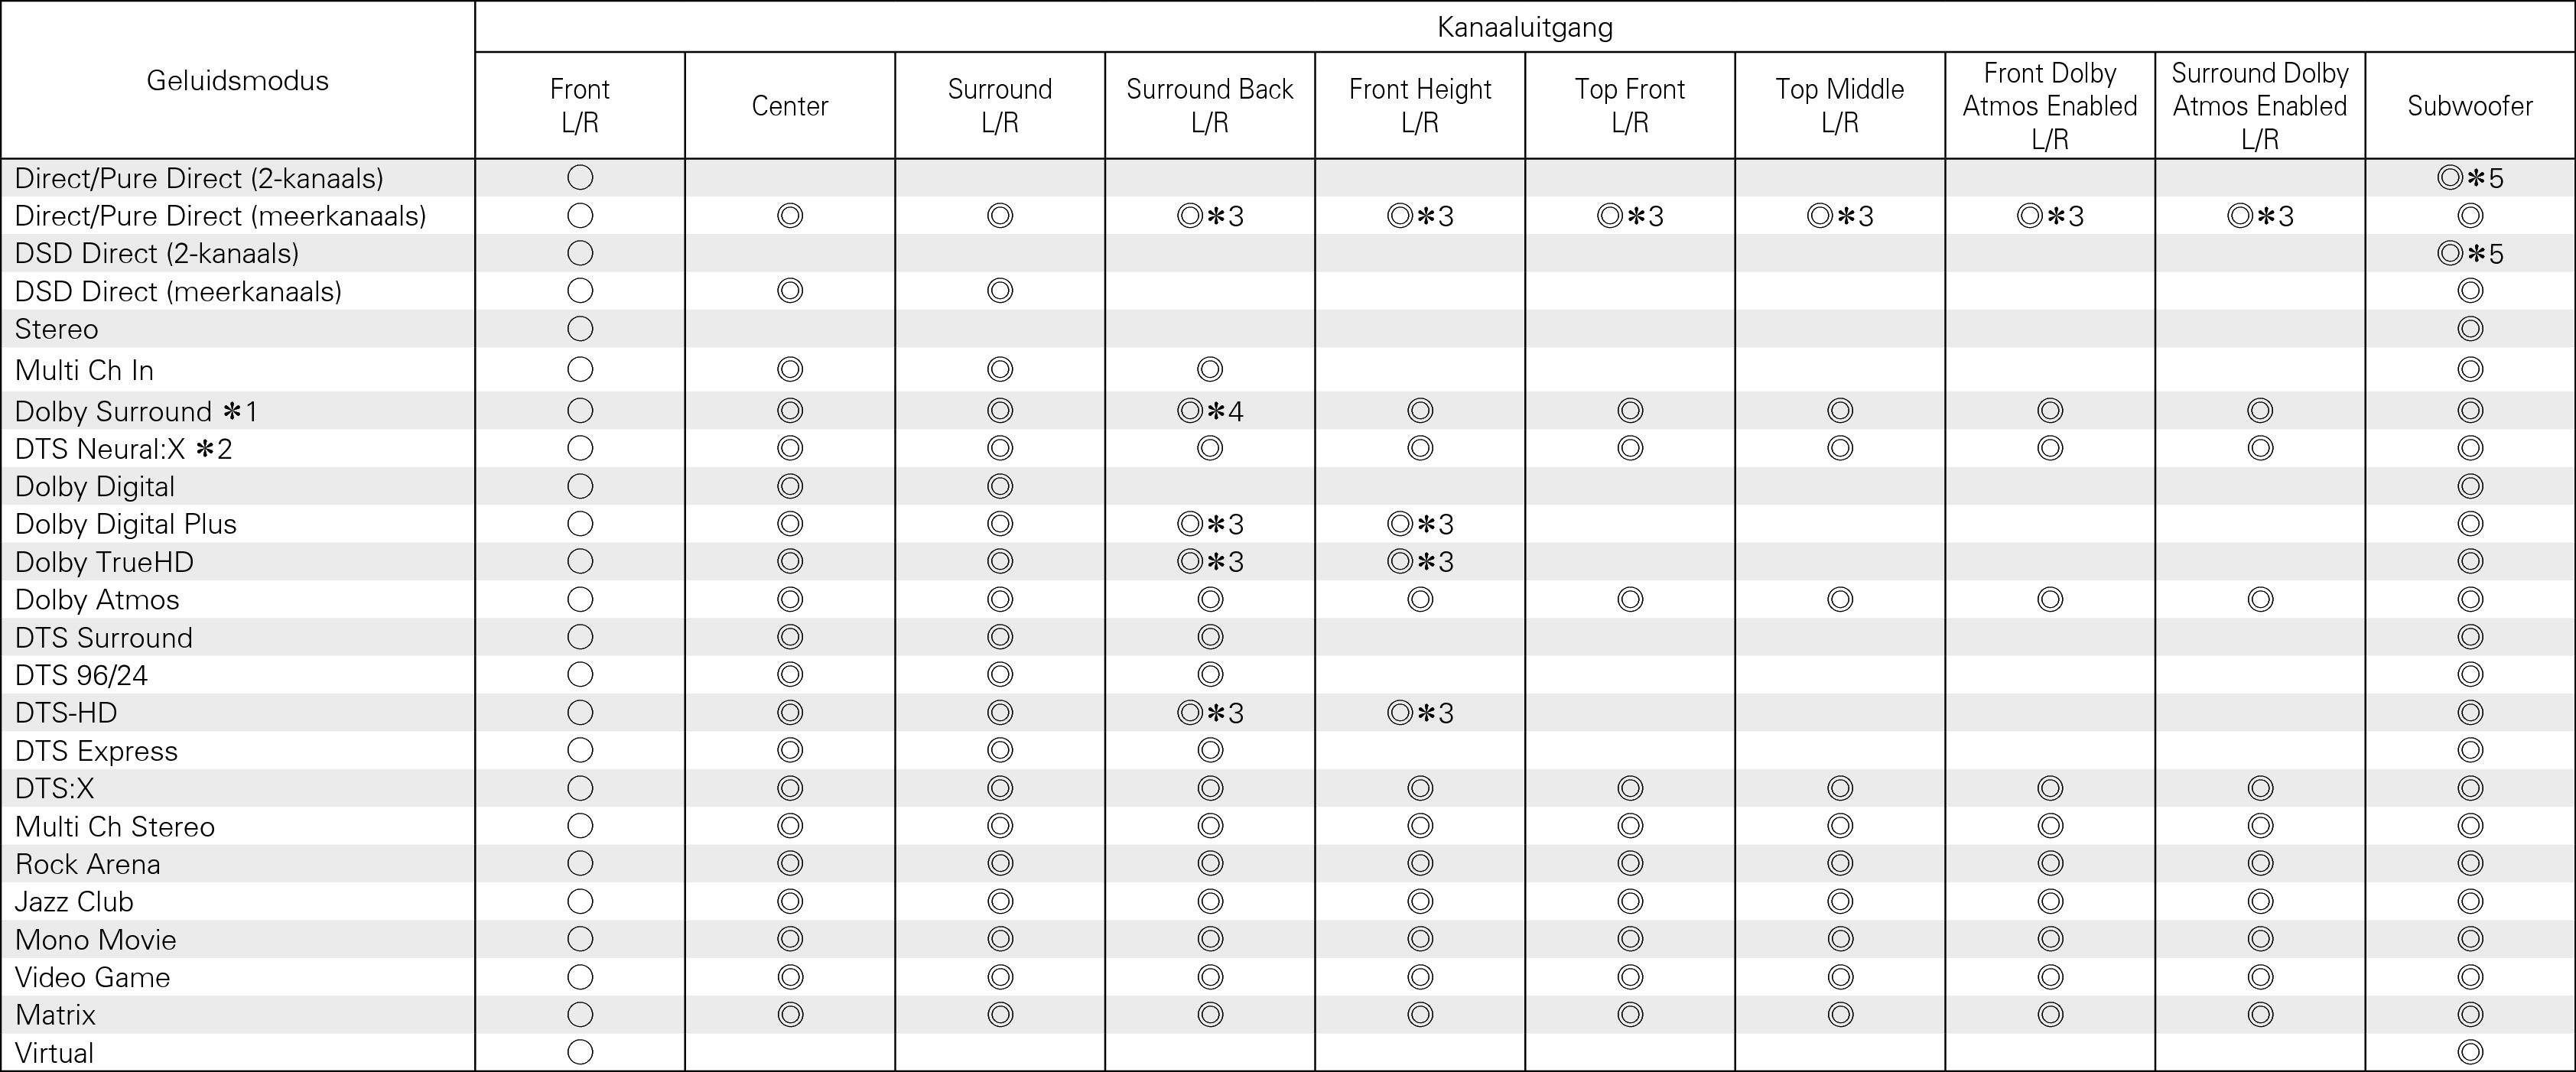2576x1072 pixels.
Task: Click the Subwoofer column header
Action: tap(2470, 105)
